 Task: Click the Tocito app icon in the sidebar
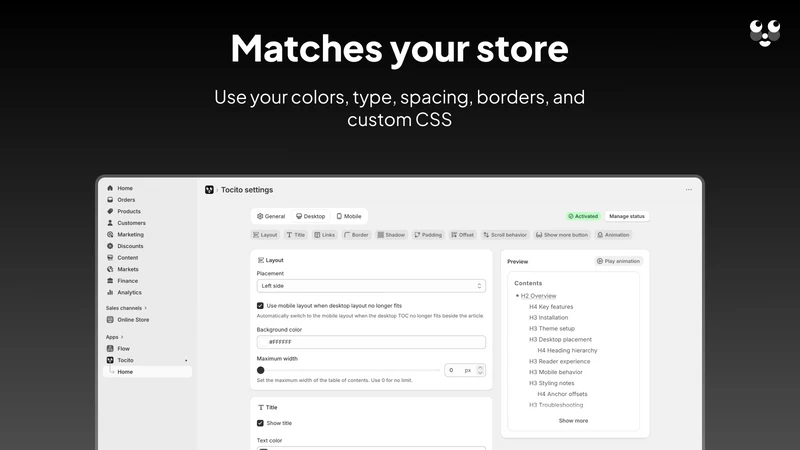click(110, 360)
